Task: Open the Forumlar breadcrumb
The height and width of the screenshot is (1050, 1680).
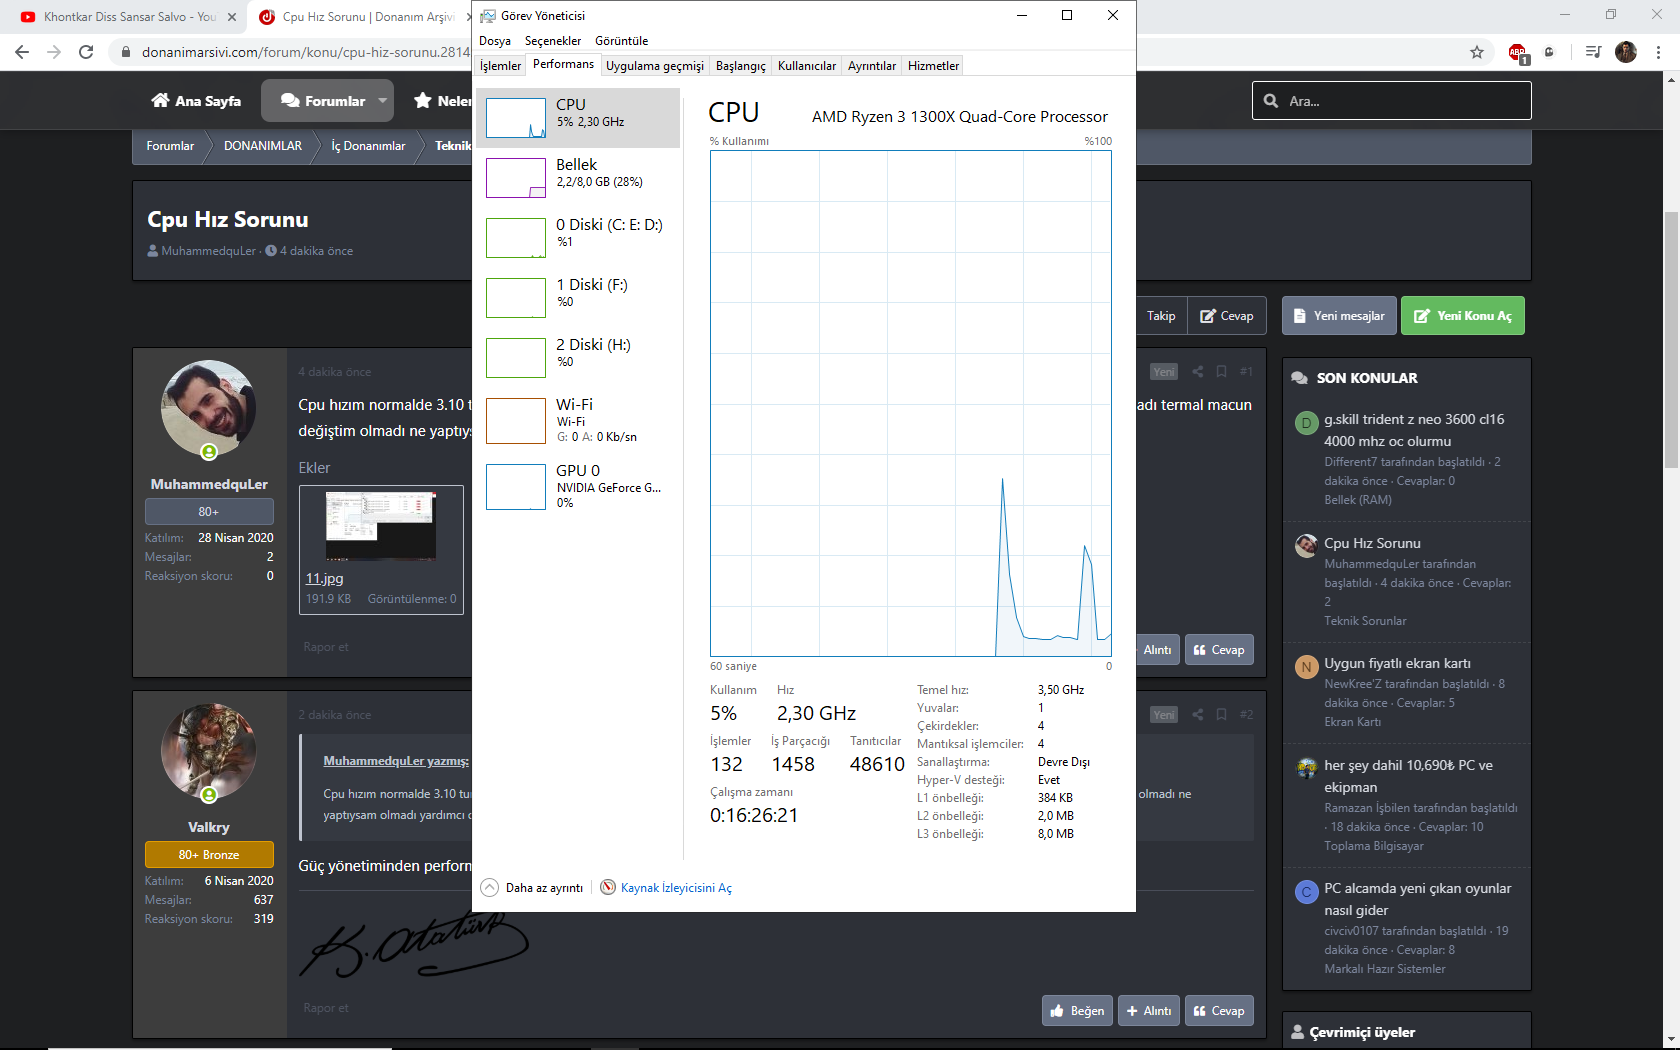Action: point(170,146)
